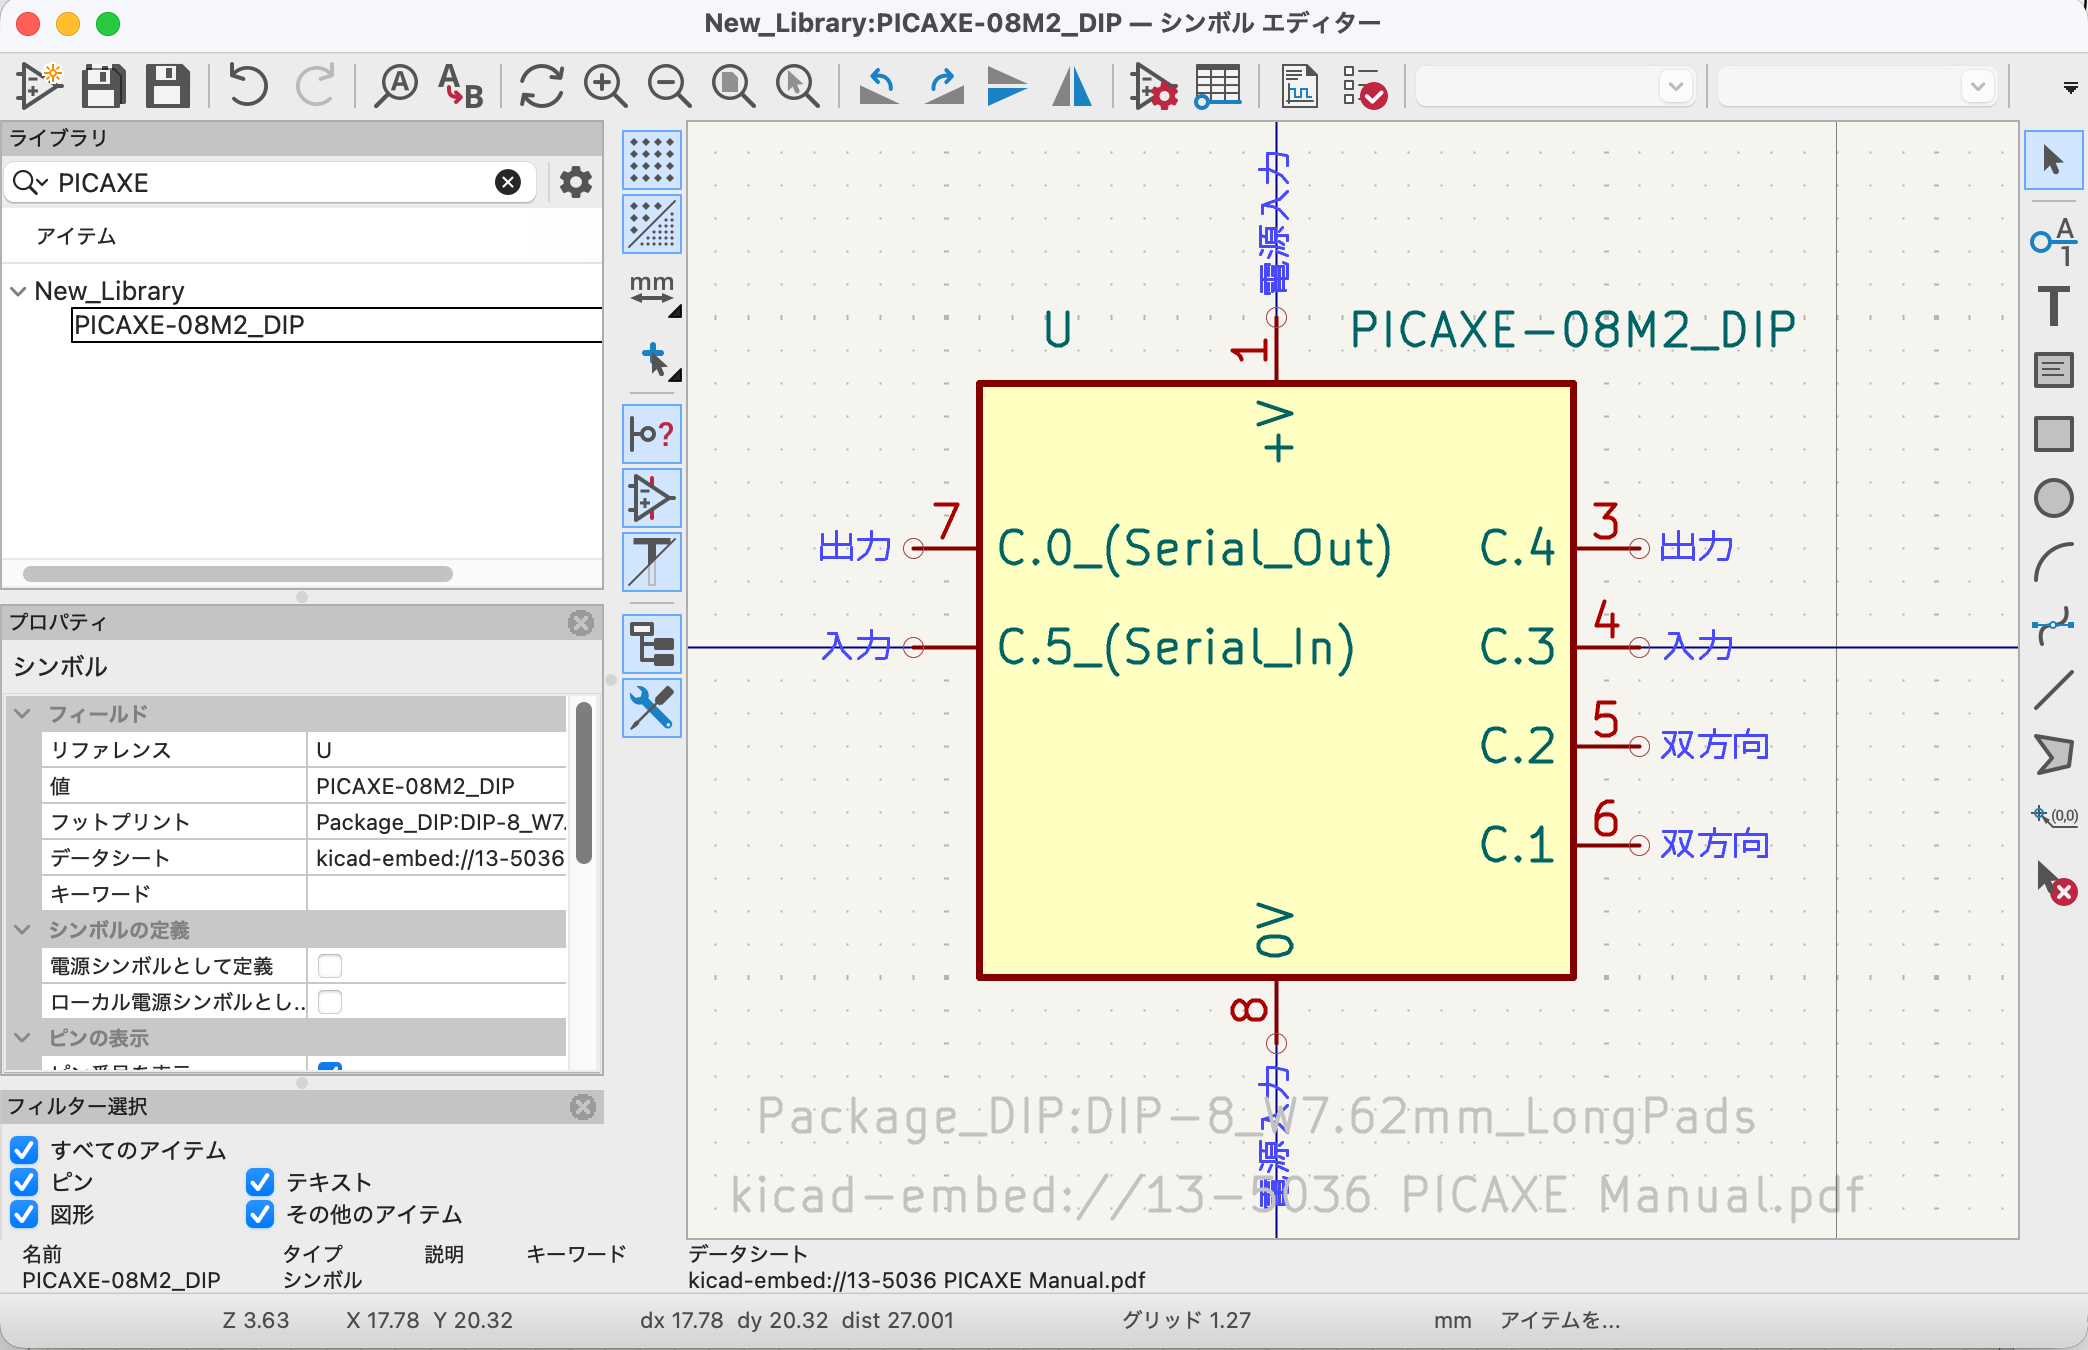
Task: Uncheck the 図形 filter checkbox
Action: coord(24,1214)
